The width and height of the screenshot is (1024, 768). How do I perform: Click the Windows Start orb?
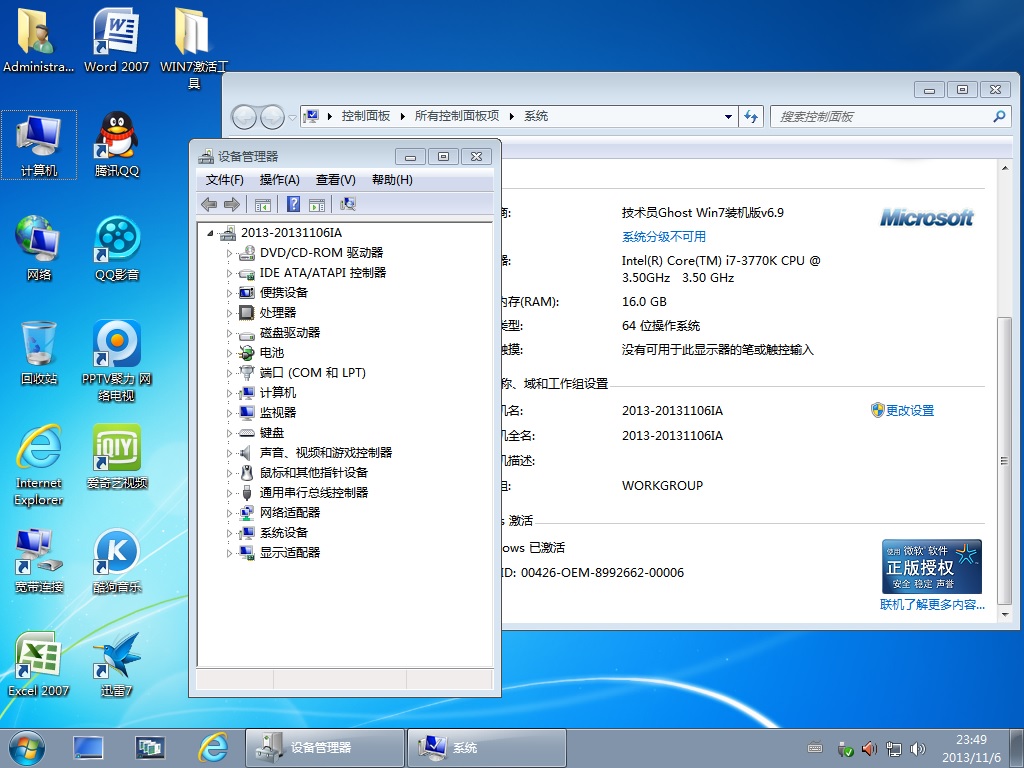point(27,748)
